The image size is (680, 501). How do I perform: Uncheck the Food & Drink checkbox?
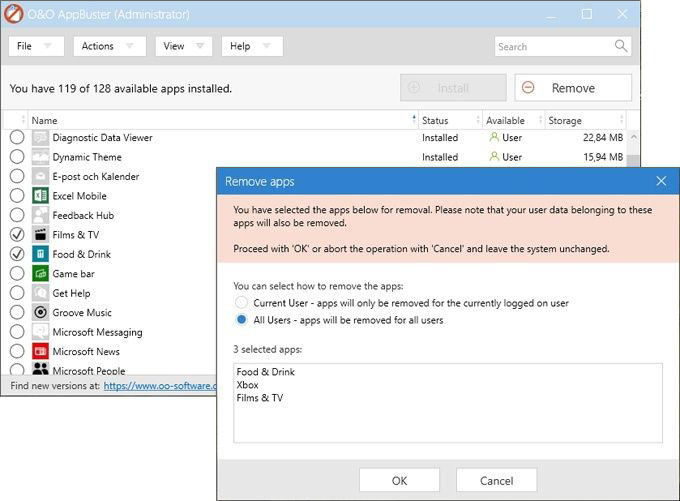(x=17, y=254)
